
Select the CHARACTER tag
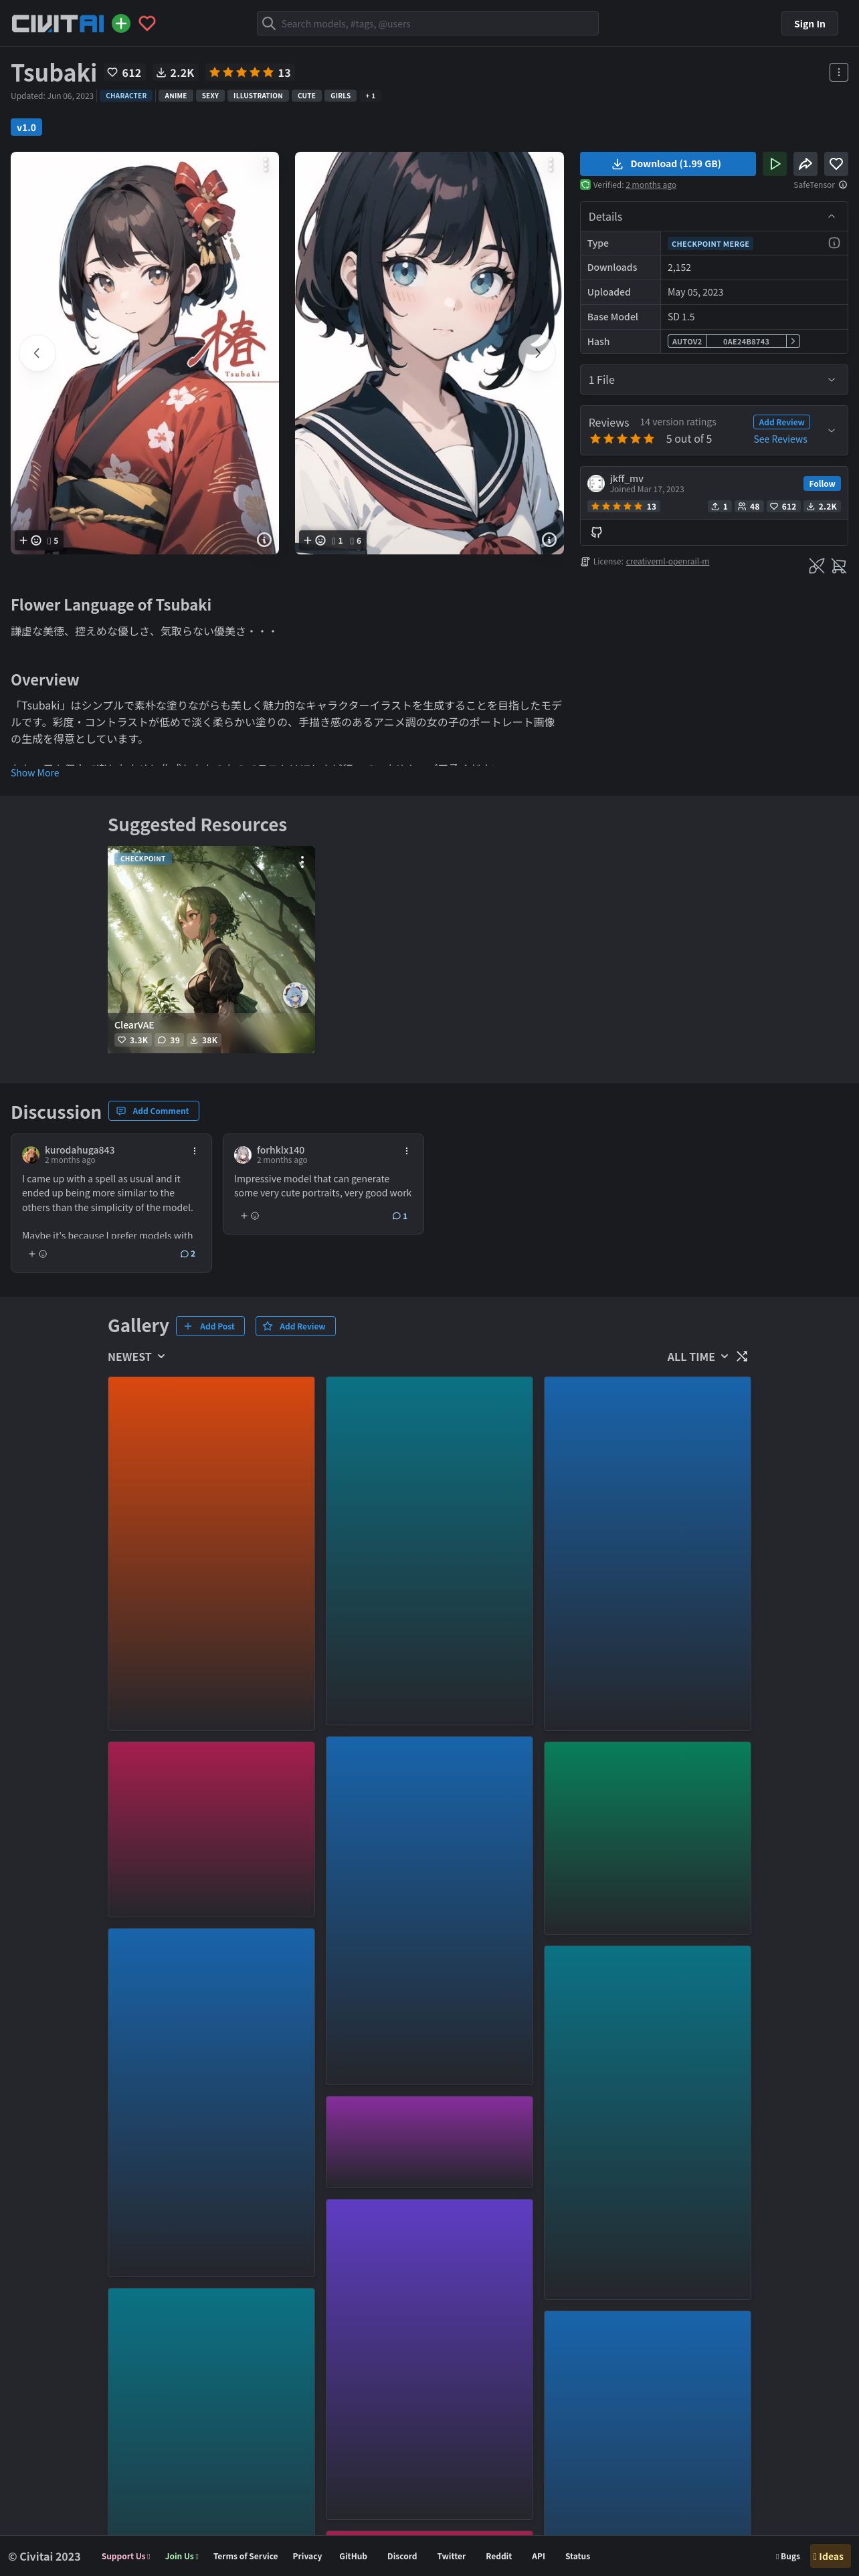126,96
